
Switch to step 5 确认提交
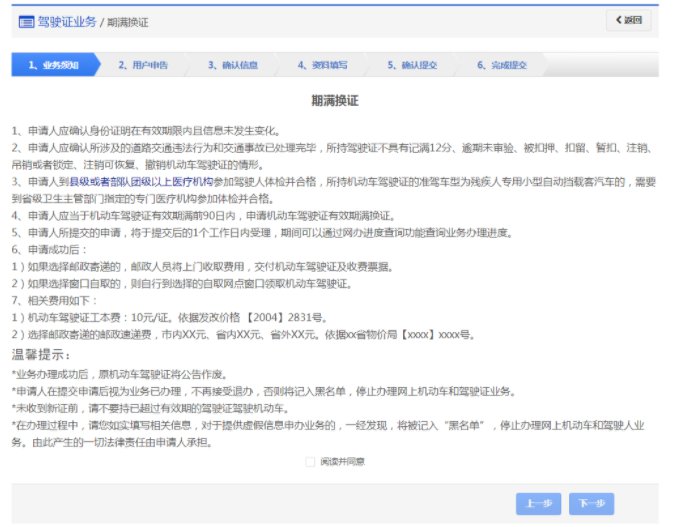click(412, 65)
